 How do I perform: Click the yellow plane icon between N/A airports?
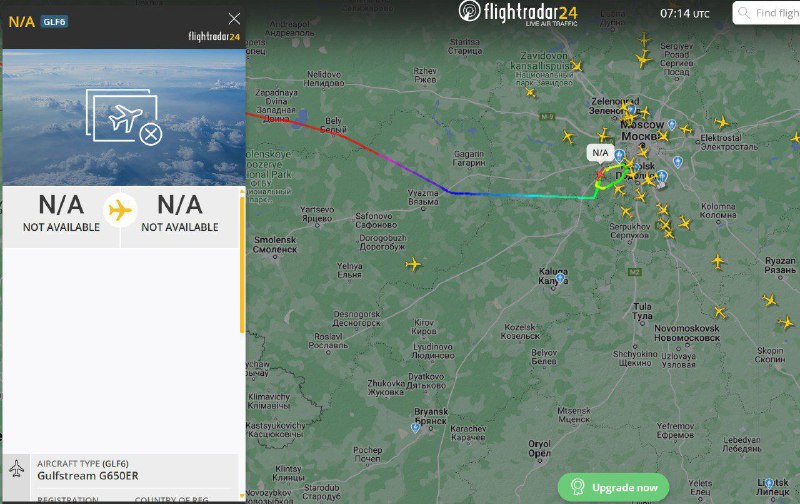coord(120,210)
